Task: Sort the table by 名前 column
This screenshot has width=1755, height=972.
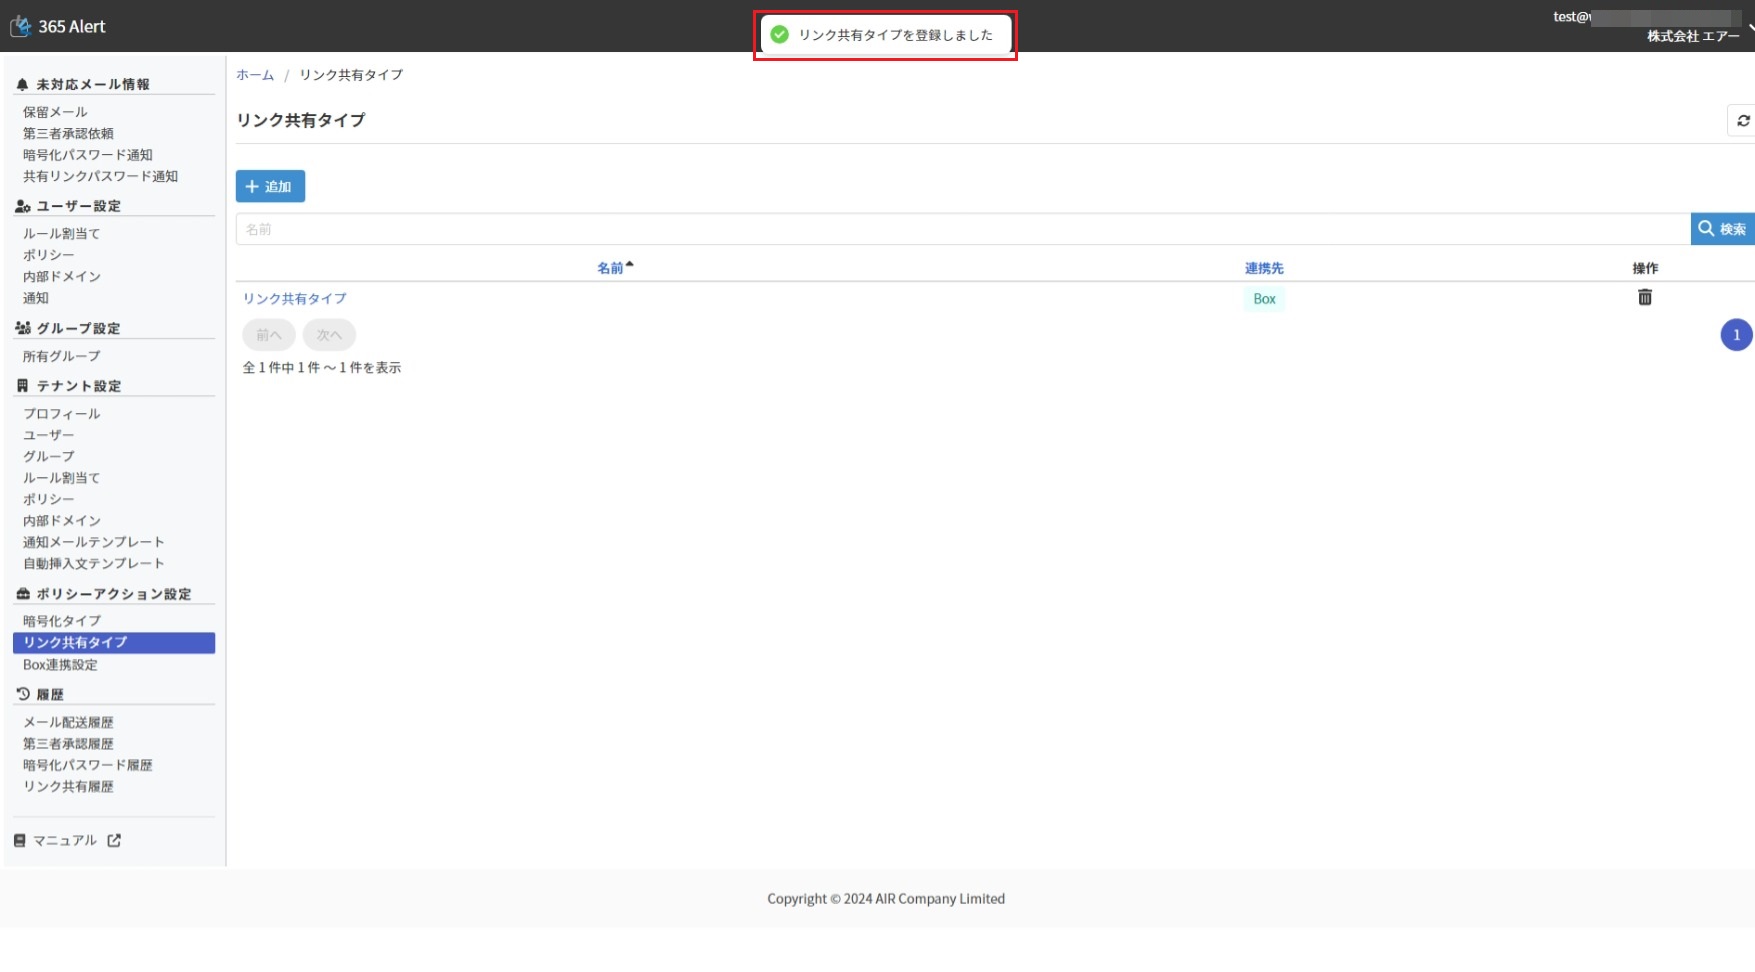Action: [x=610, y=268]
